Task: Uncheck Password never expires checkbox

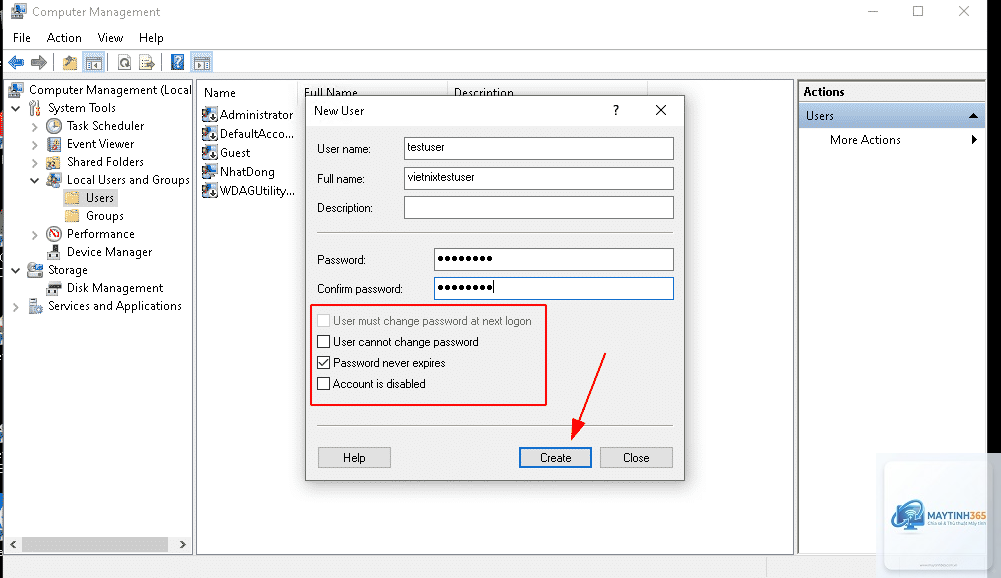Action: 324,363
